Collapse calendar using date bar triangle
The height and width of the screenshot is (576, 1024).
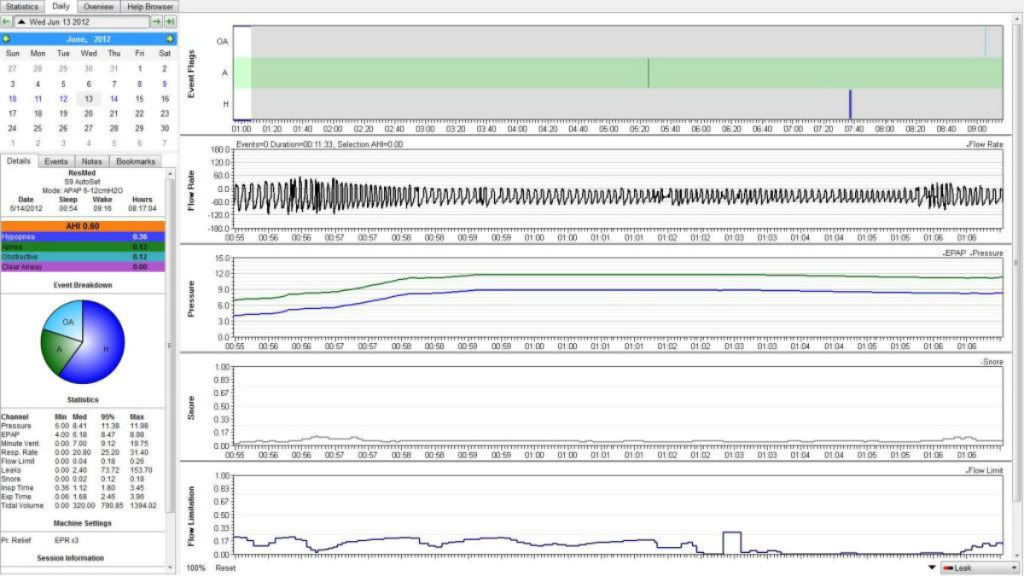[22, 21]
